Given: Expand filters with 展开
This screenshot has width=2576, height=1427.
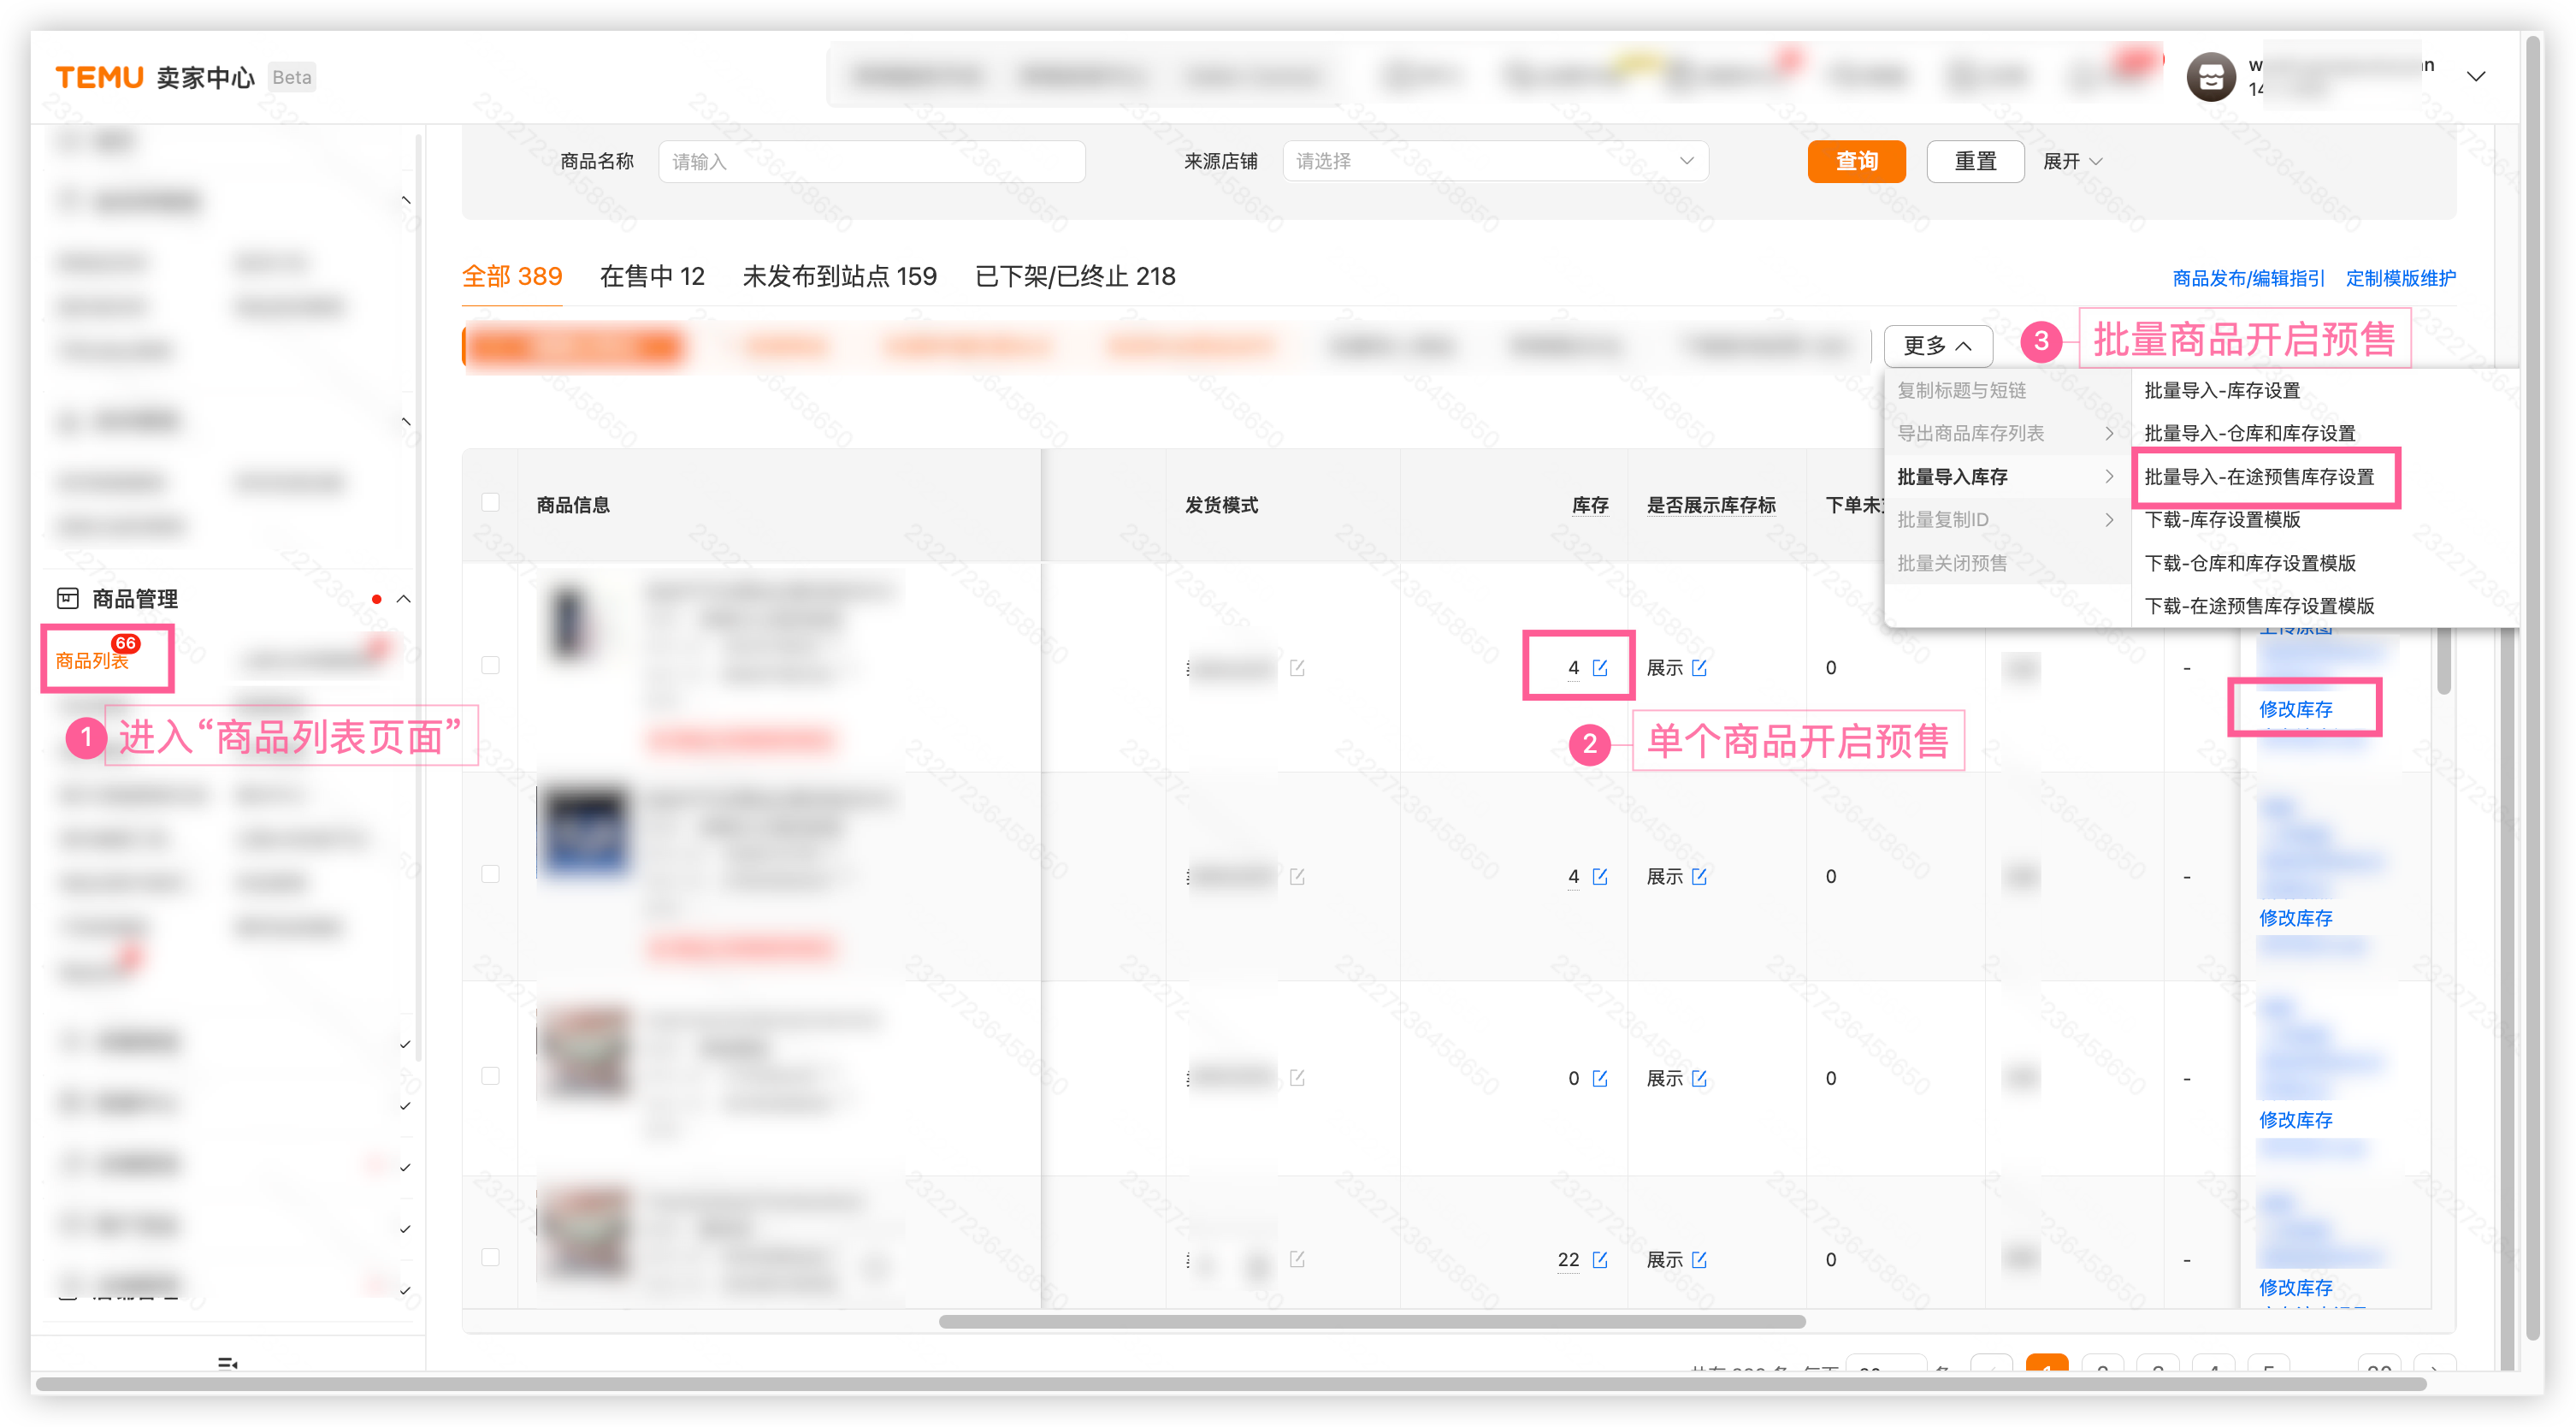Looking at the screenshot, I should (2072, 161).
